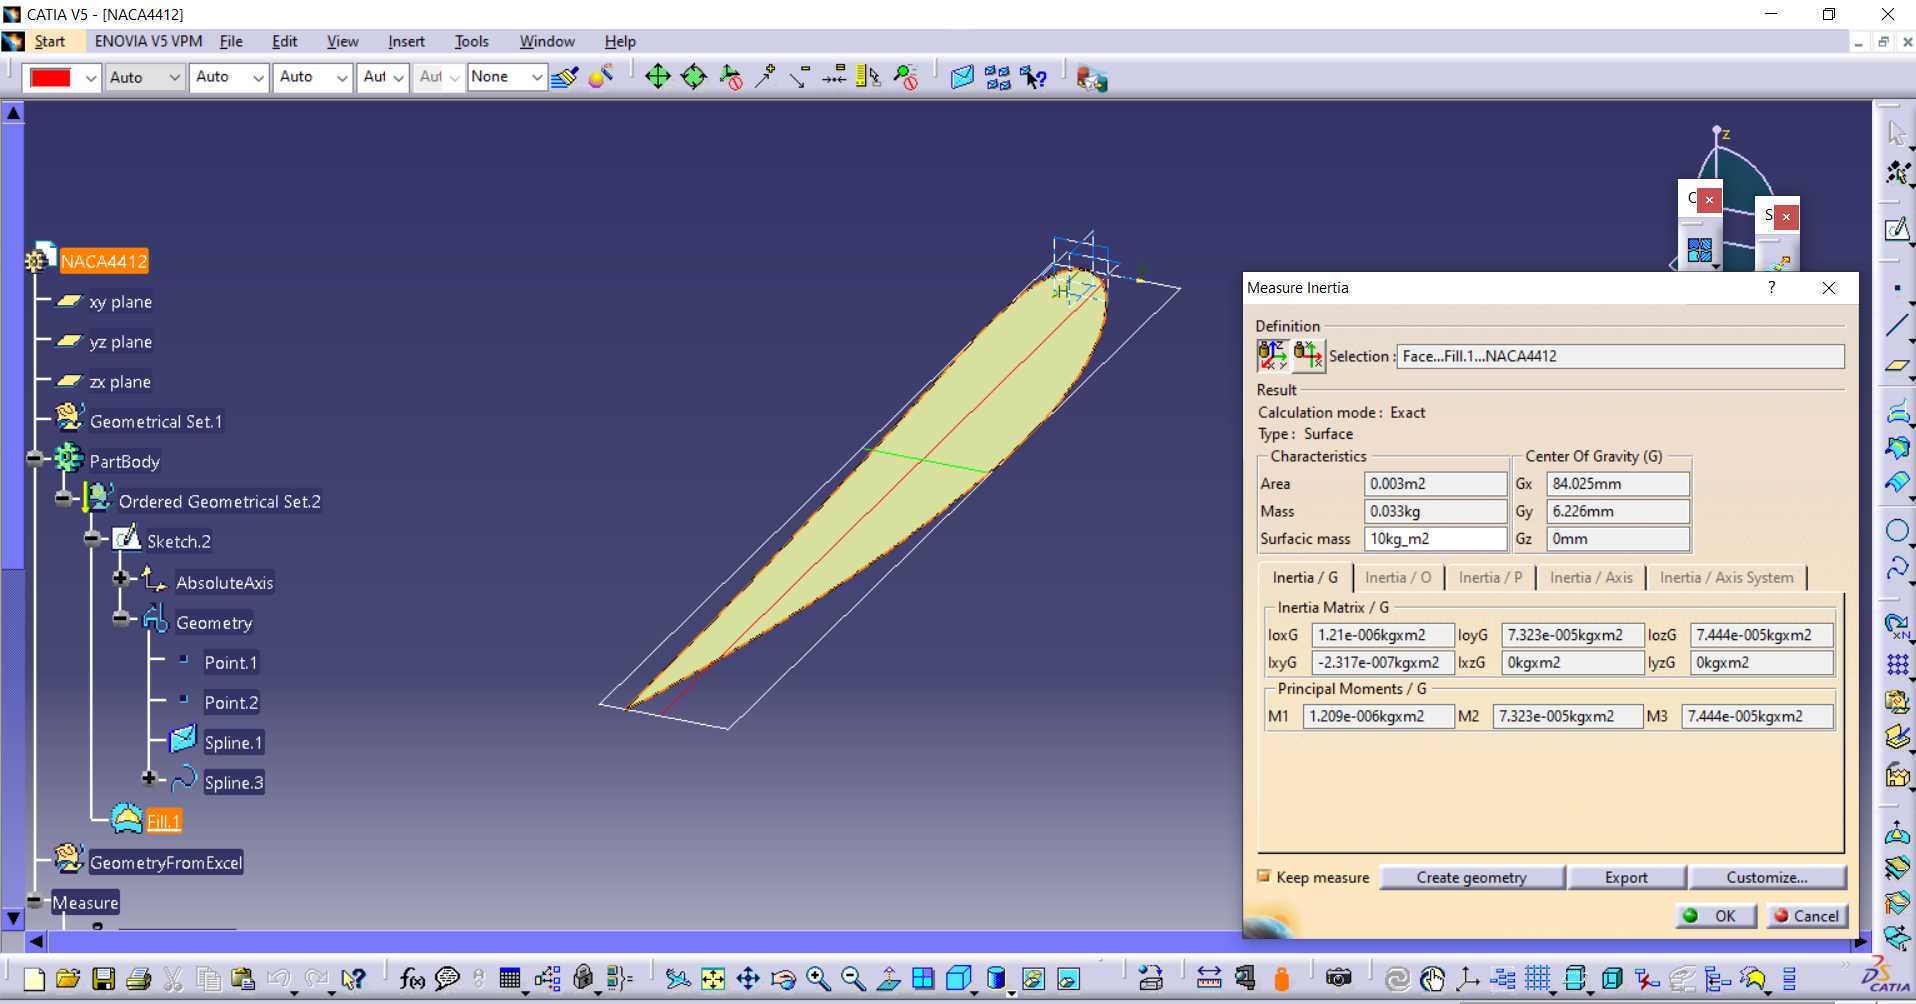Open the File menu
Image resolution: width=1916 pixels, height=1004 pixels.
click(231, 41)
